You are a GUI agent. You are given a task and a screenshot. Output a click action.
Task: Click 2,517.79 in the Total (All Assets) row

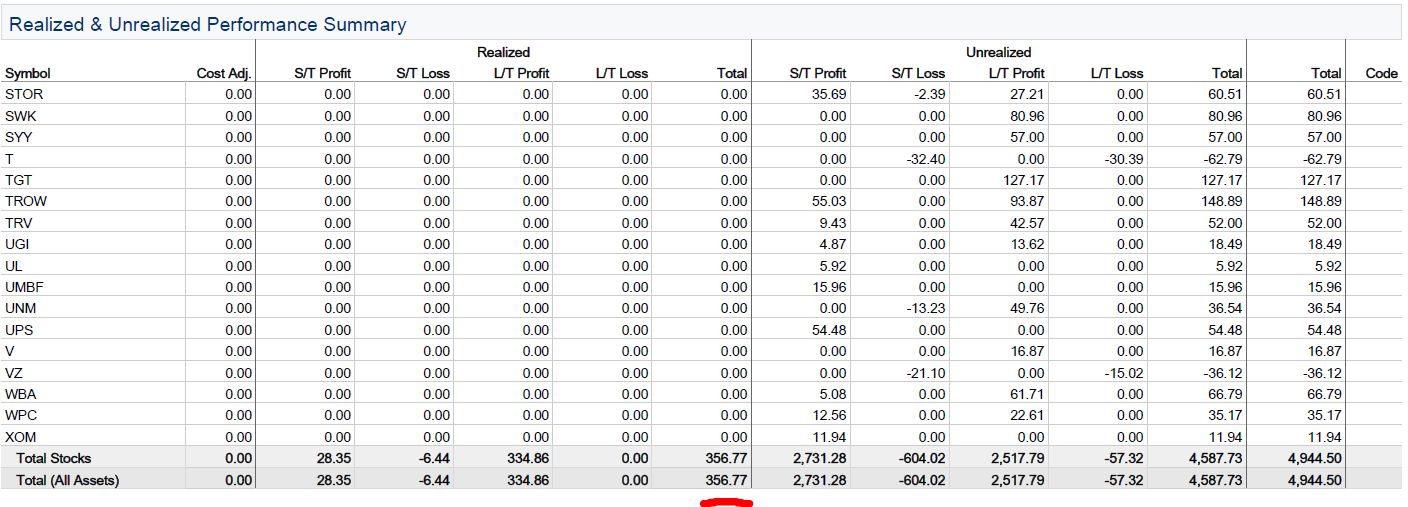tap(1017, 480)
